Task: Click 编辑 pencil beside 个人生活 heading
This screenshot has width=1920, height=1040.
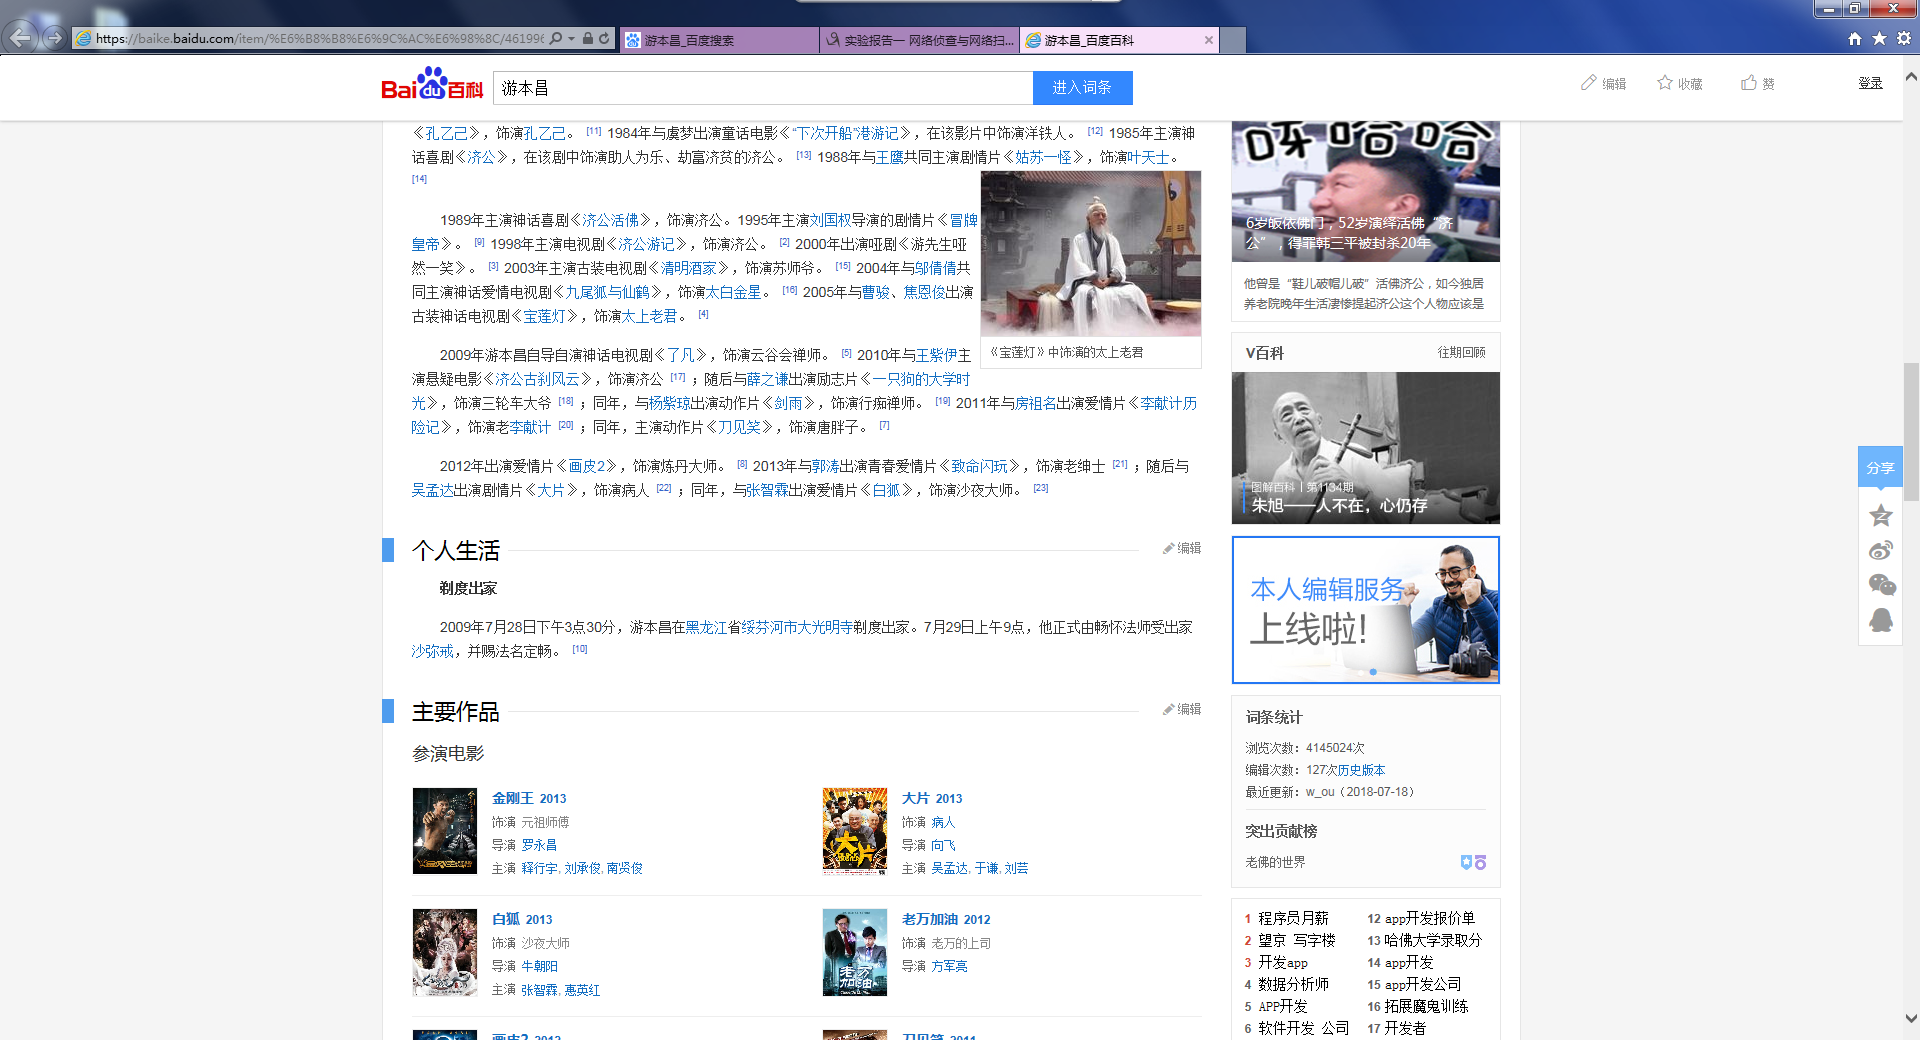Action: point(1182,548)
